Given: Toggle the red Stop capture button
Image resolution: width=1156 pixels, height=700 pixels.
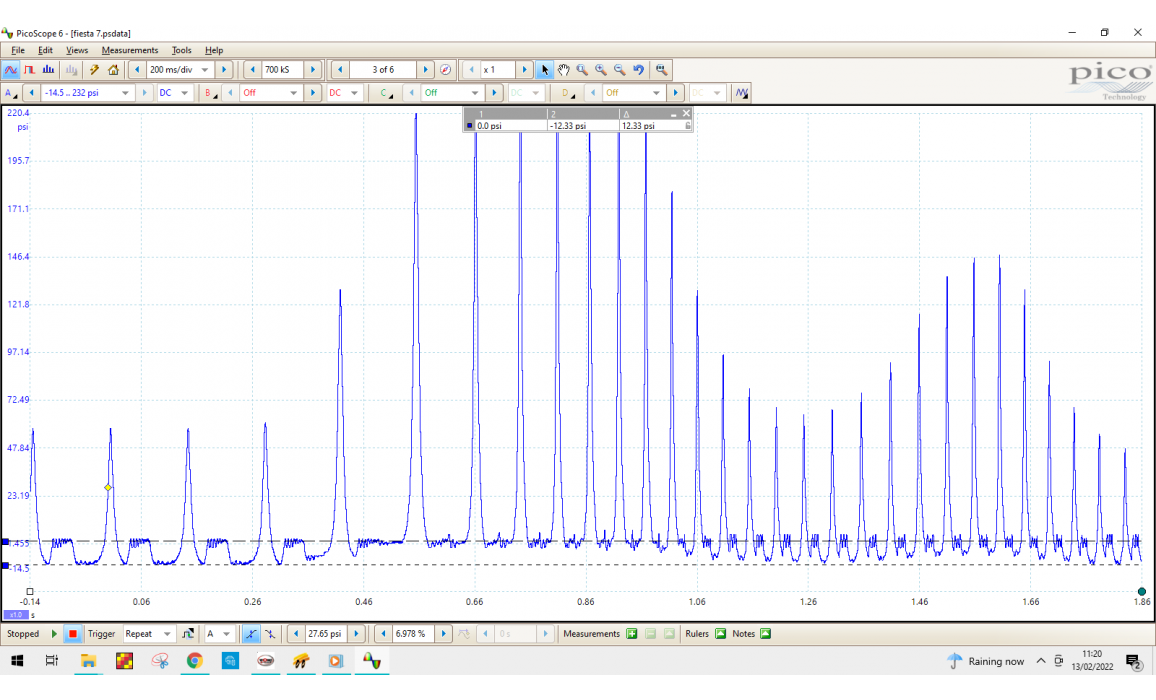Looking at the screenshot, I should (x=72, y=634).
